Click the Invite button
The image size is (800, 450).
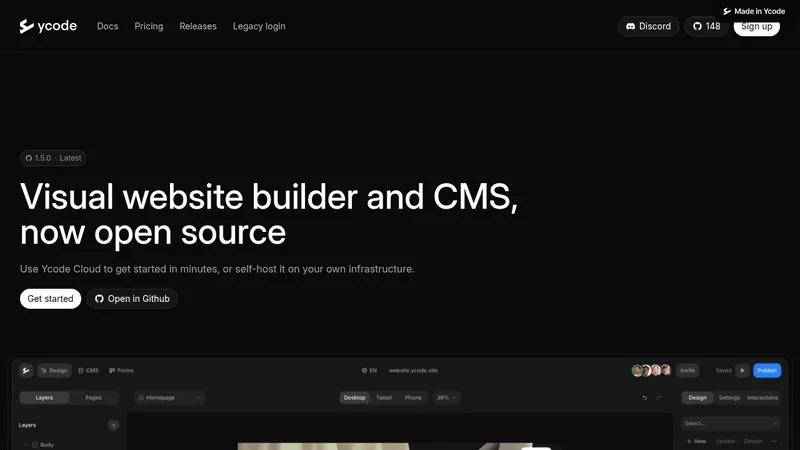point(688,370)
